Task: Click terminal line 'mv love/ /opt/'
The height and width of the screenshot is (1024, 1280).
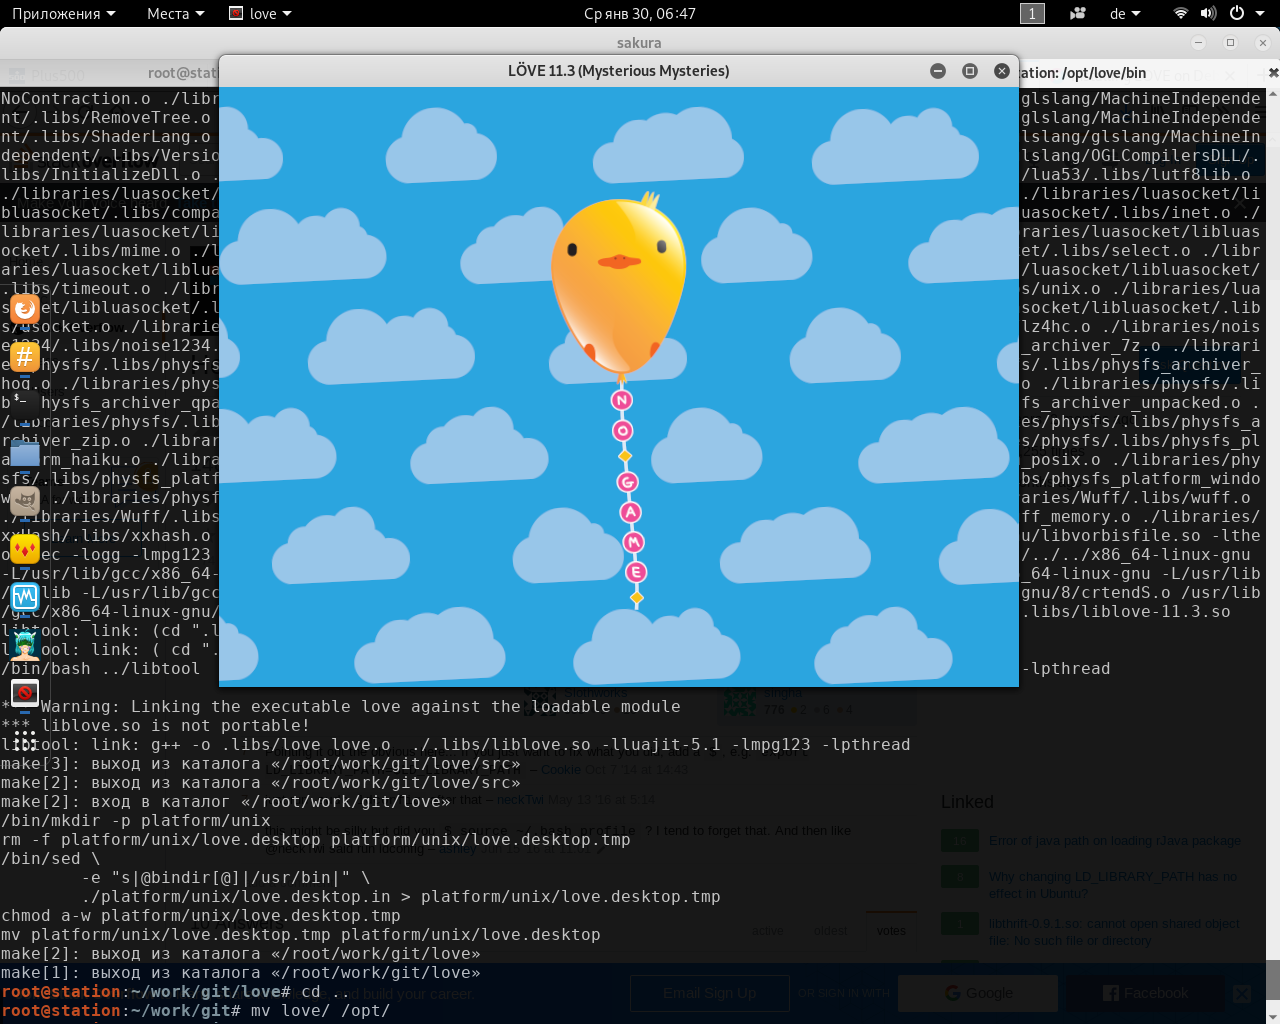Action: pyautogui.click(x=320, y=1010)
